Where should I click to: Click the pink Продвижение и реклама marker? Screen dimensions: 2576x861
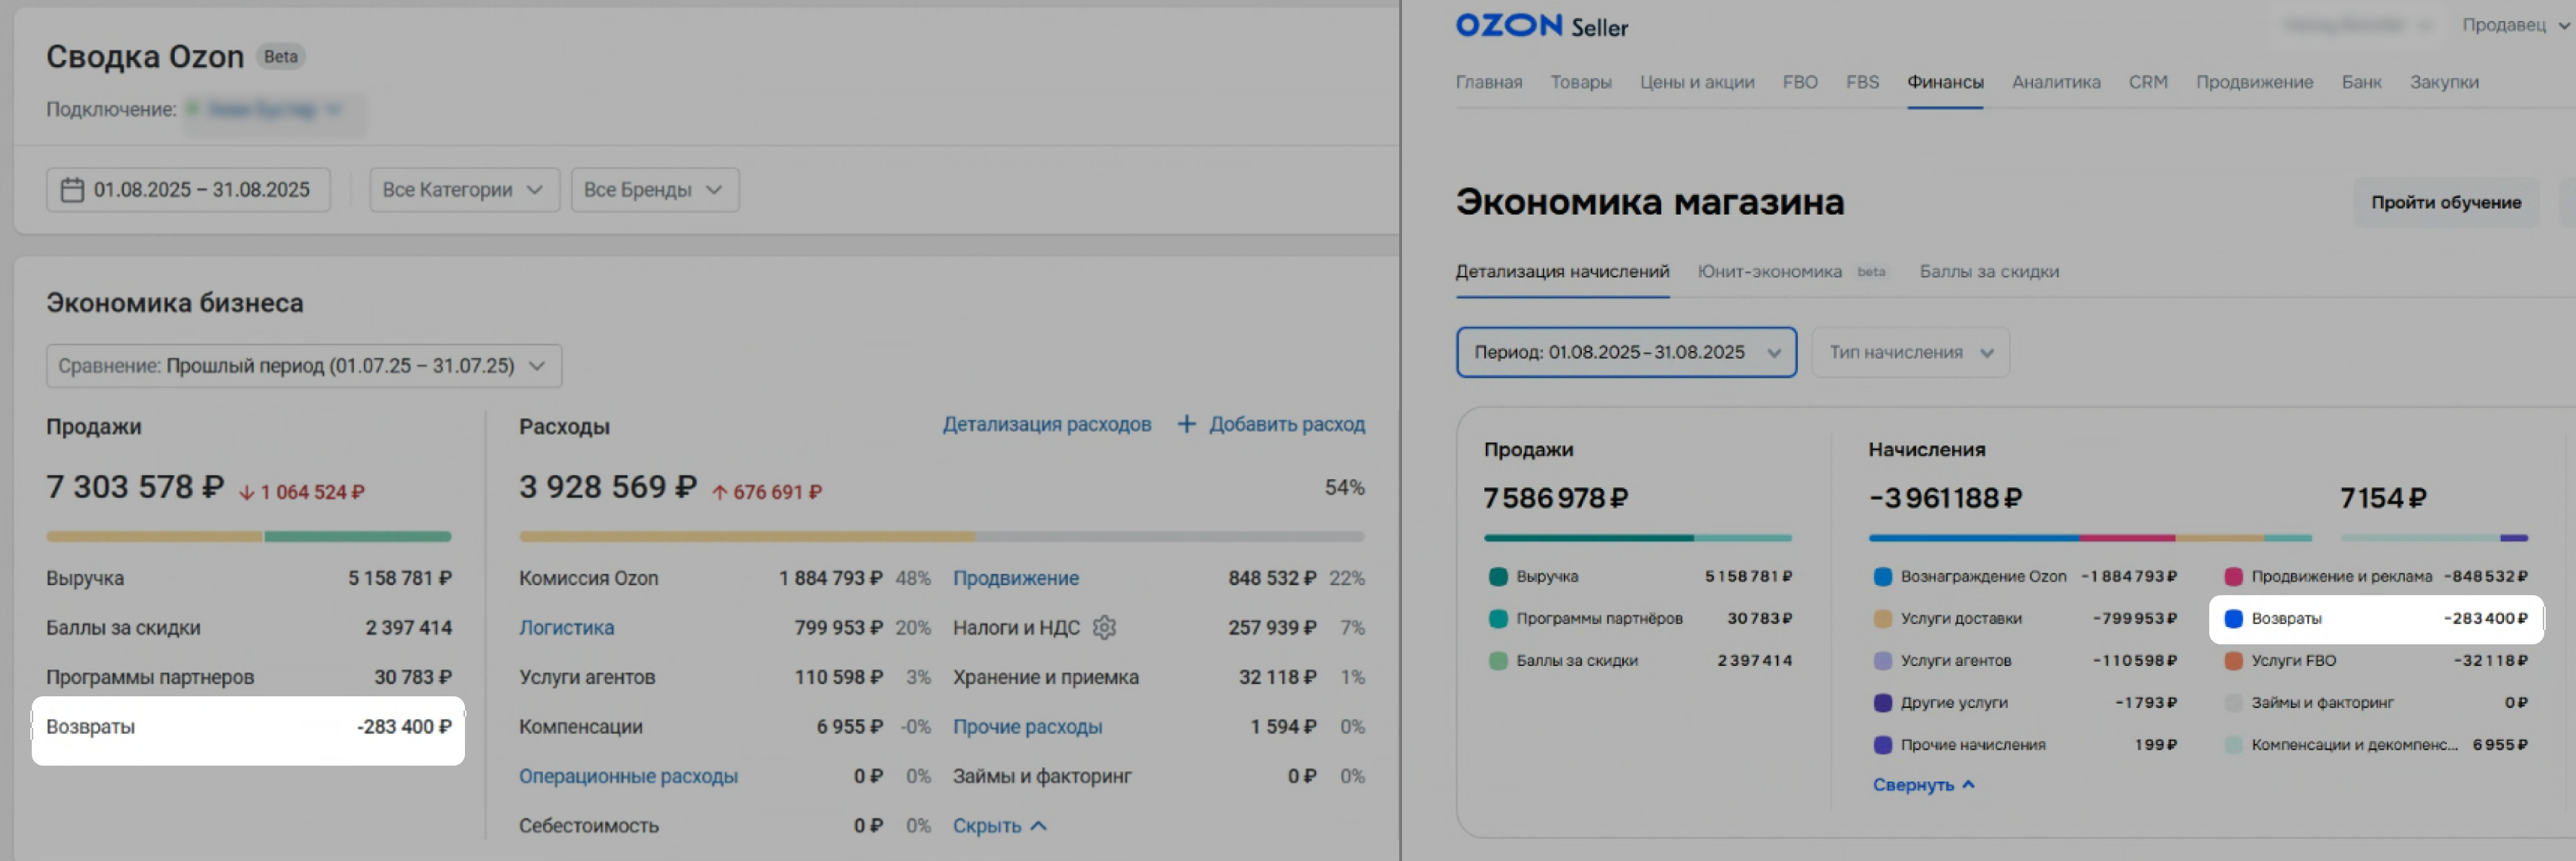point(2233,576)
